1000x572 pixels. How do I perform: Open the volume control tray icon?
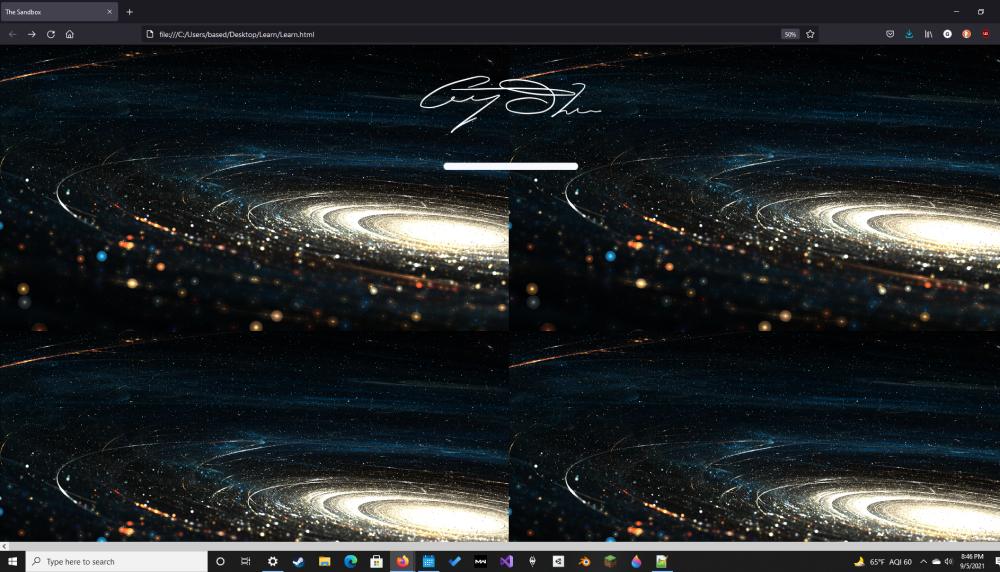pos(948,561)
